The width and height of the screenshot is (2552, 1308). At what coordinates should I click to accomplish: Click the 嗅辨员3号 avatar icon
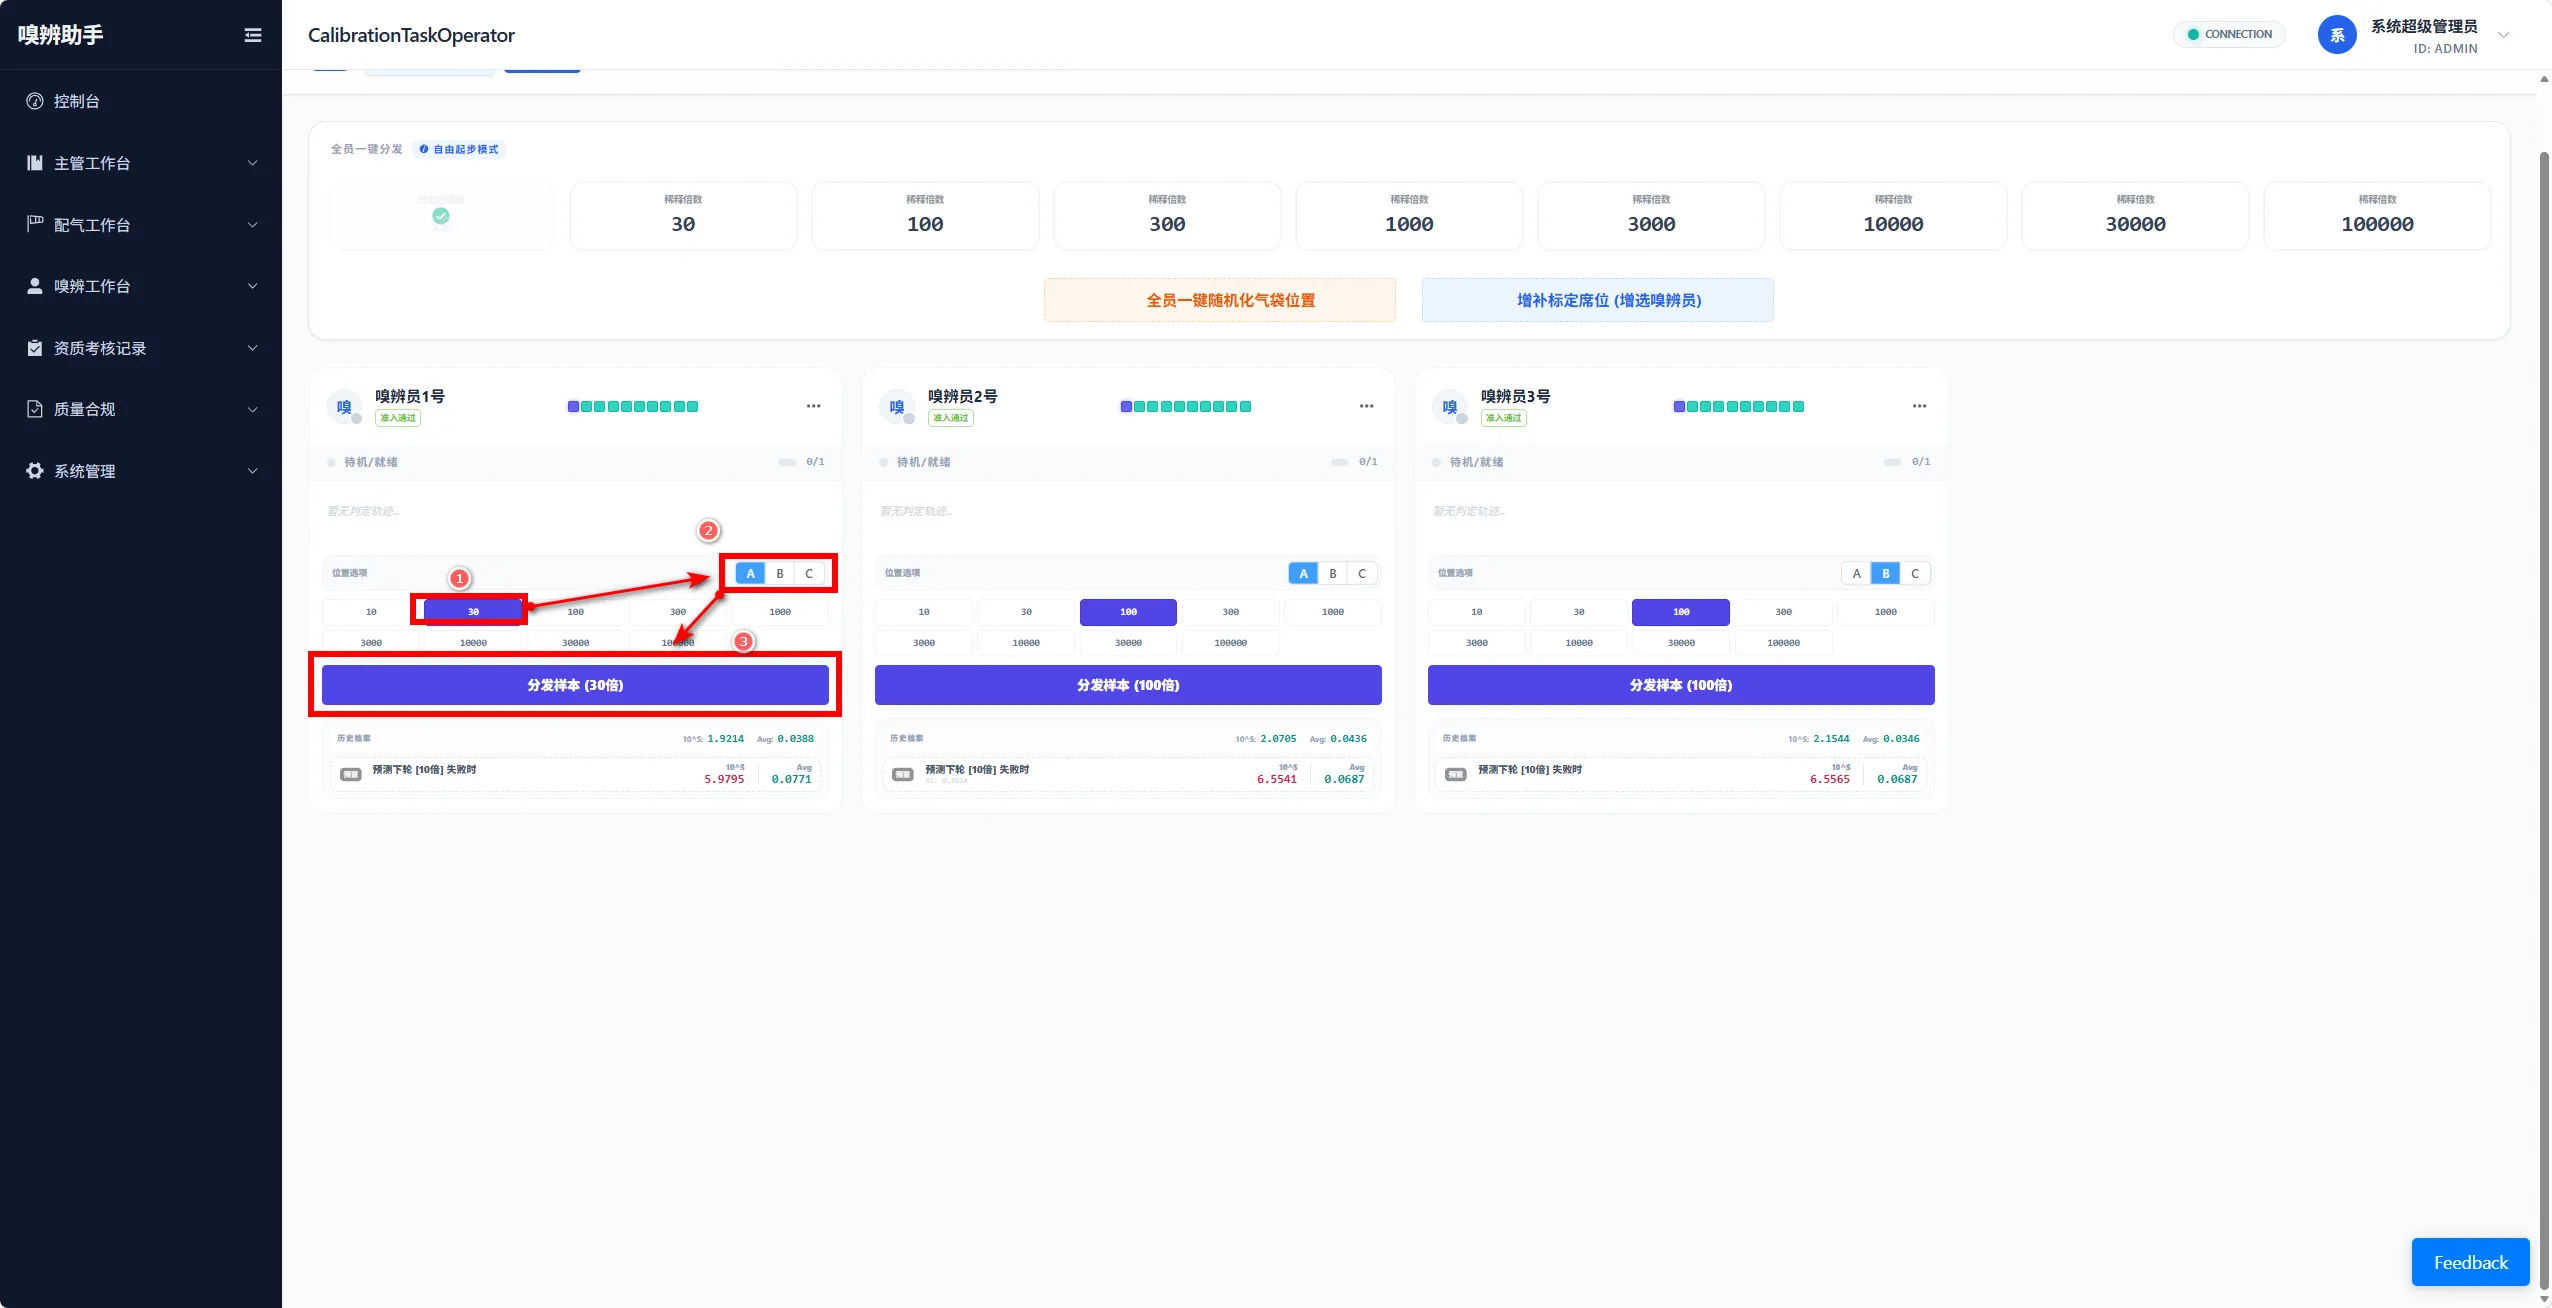tap(1450, 407)
